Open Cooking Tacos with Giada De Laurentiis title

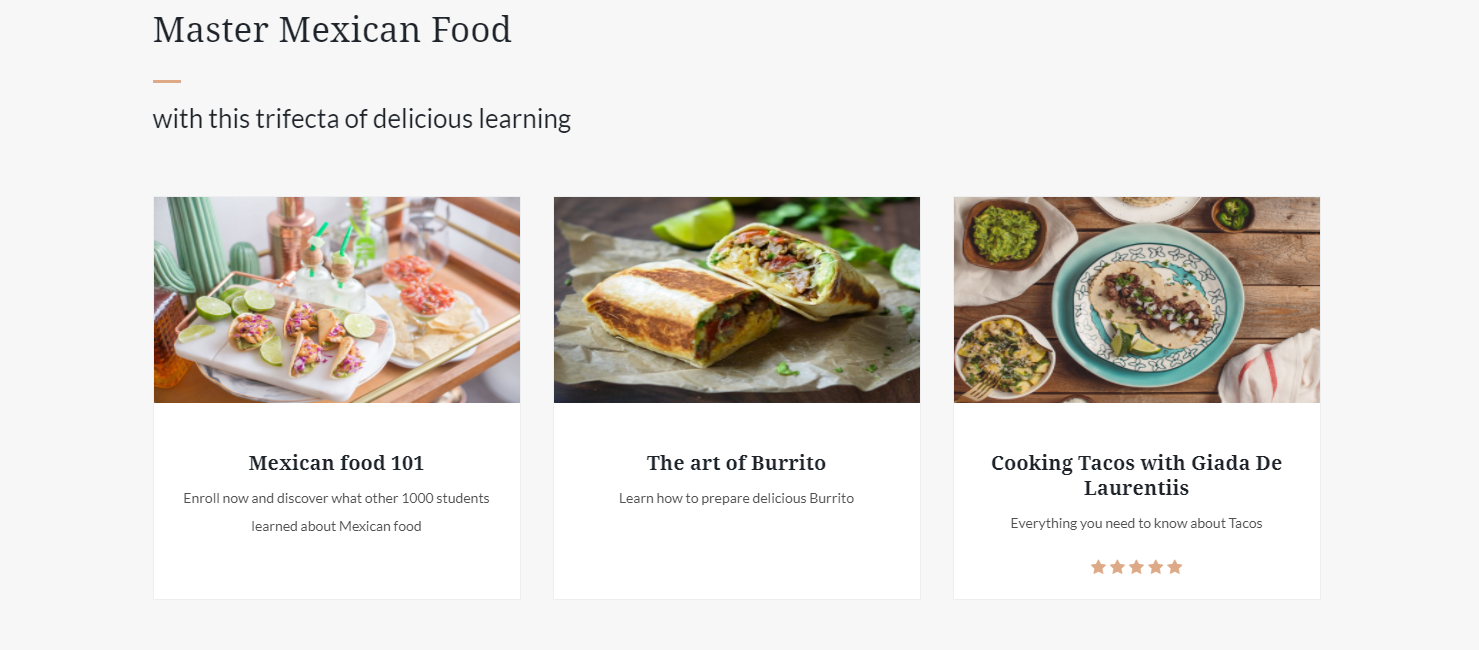click(x=1136, y=475)
